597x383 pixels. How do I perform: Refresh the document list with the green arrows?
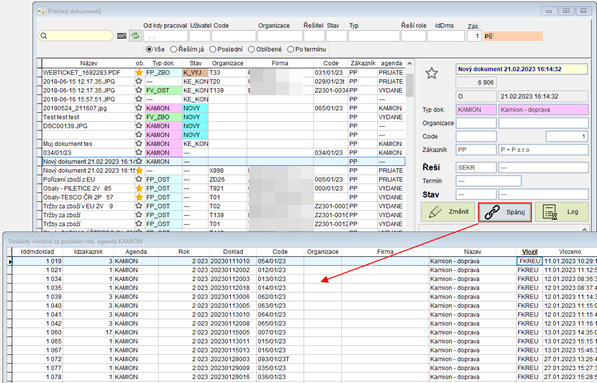pyautogui.click(x=135, y=36)
